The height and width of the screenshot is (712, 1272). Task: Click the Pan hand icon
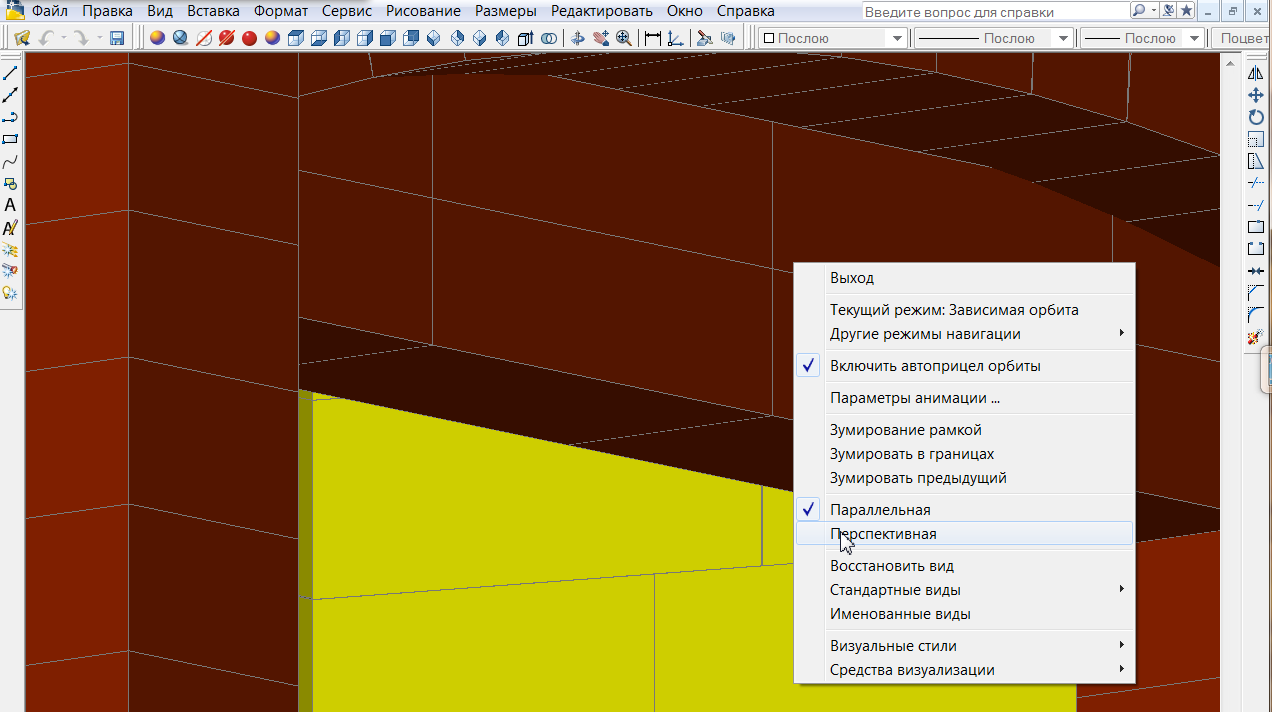600,38
